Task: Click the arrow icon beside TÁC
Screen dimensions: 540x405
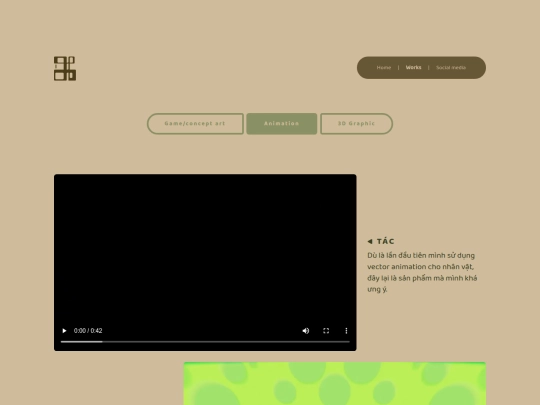Action: pyautogui.click(x=370, y=241)
